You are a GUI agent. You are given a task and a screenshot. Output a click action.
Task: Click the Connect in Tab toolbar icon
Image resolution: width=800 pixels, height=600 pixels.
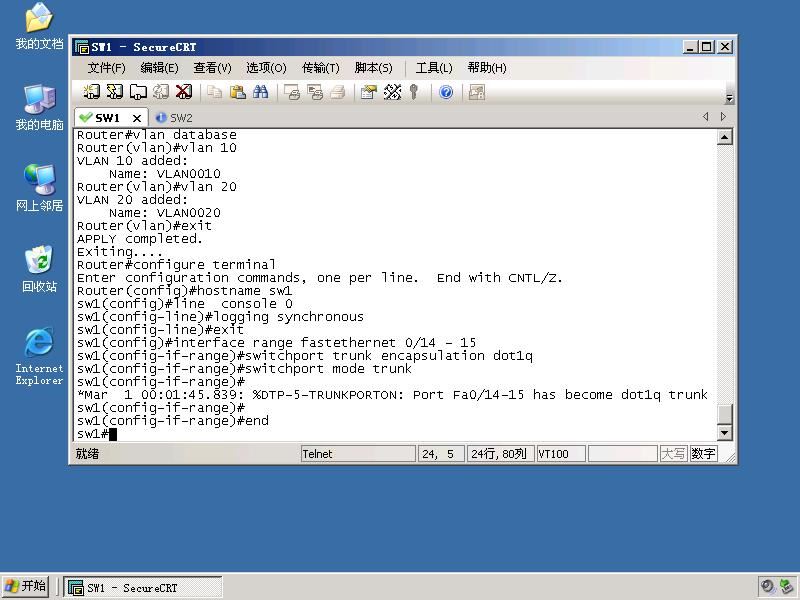tap(138, 92)
